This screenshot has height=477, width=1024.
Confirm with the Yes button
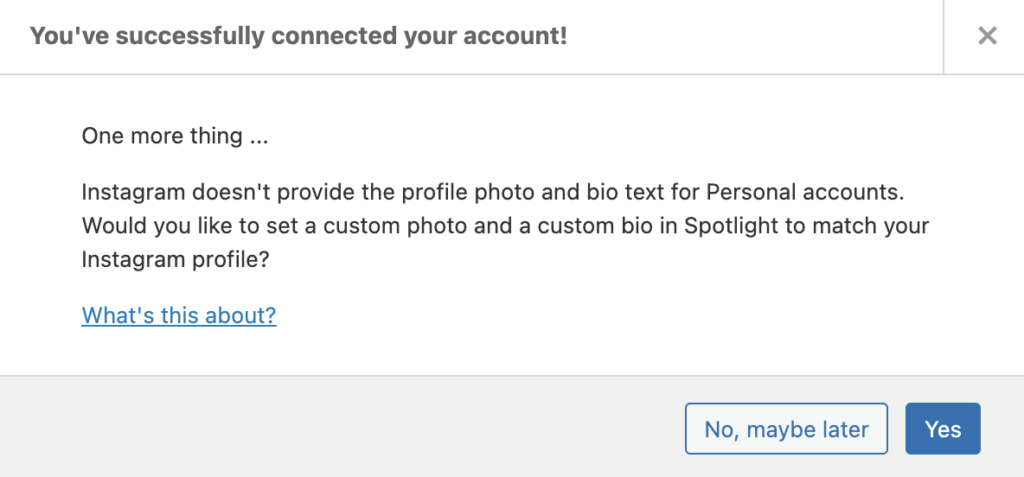pyautogui.click(x=943, y=429)
